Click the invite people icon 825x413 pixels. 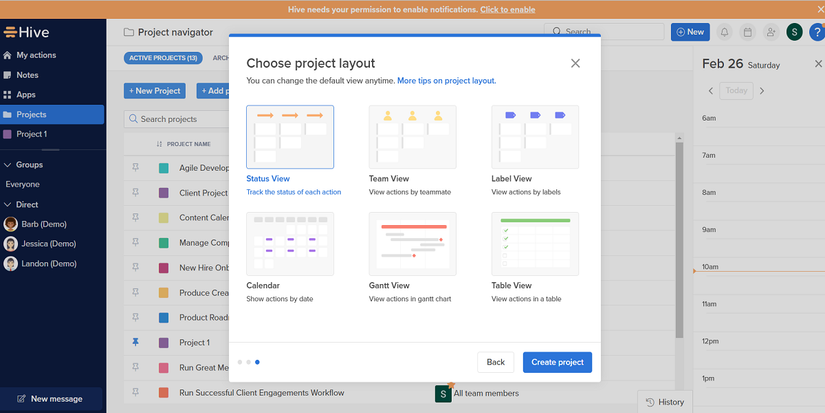[x=771, y=32]
